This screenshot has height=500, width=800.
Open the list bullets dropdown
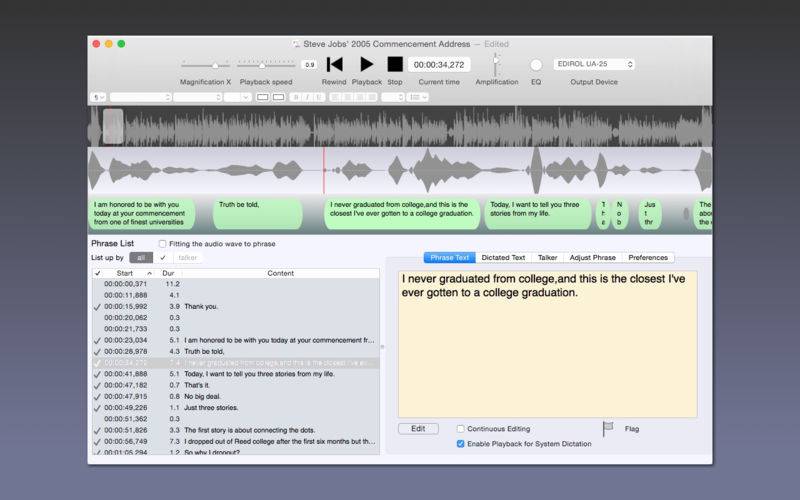(417, 97)
